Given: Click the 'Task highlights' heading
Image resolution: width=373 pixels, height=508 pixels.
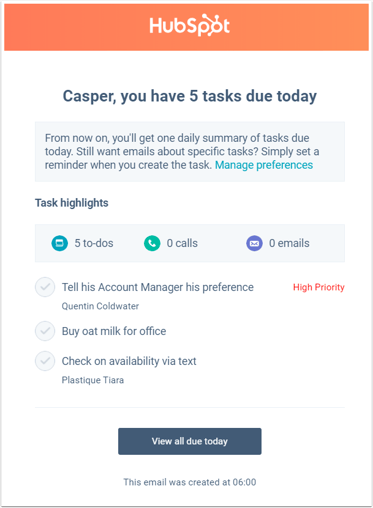Looking at the screenshot, I should (72, 203).
